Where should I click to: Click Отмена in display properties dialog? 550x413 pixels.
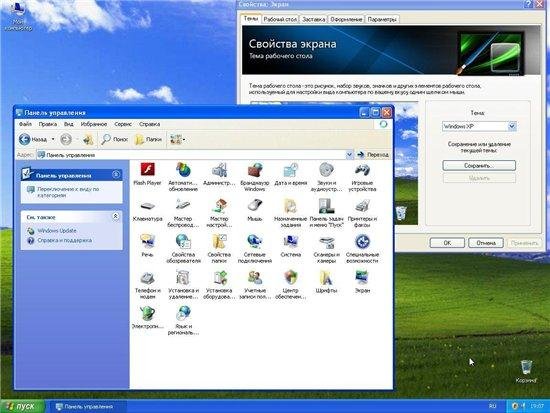point(486,243)
